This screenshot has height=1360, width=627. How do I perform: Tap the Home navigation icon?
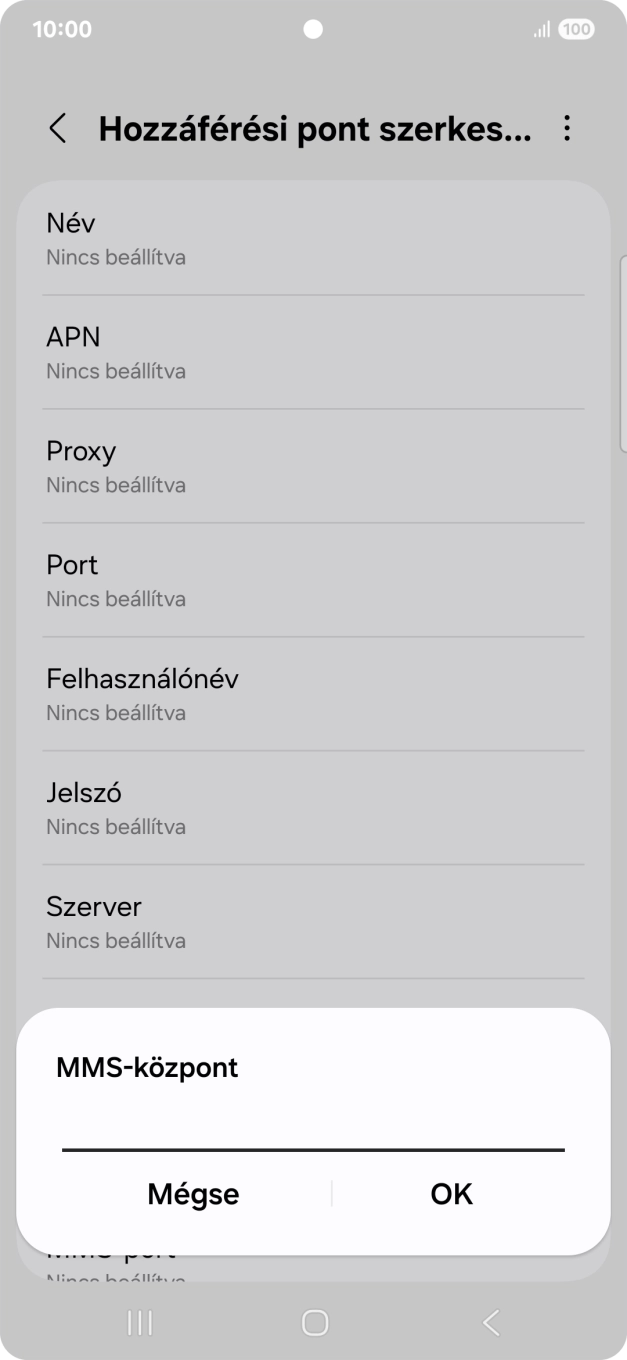tap(313, 1321)
